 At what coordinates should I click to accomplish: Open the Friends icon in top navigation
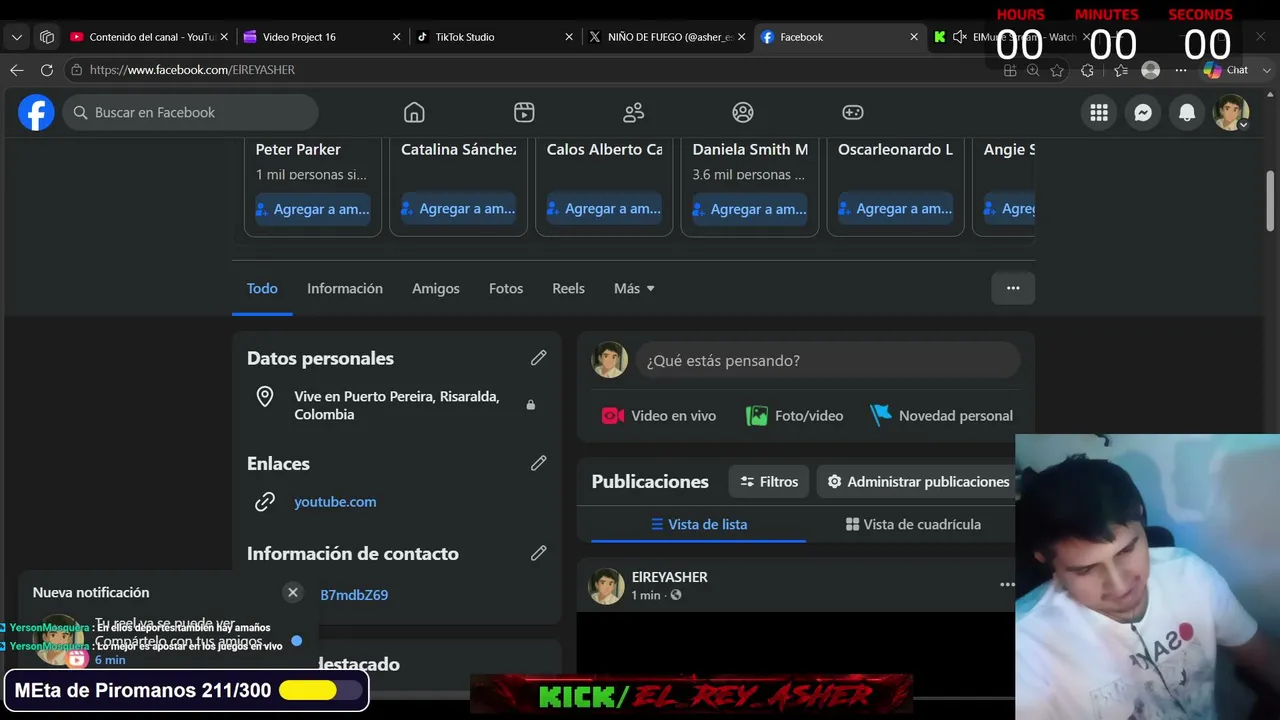click(x=633, y=112)
